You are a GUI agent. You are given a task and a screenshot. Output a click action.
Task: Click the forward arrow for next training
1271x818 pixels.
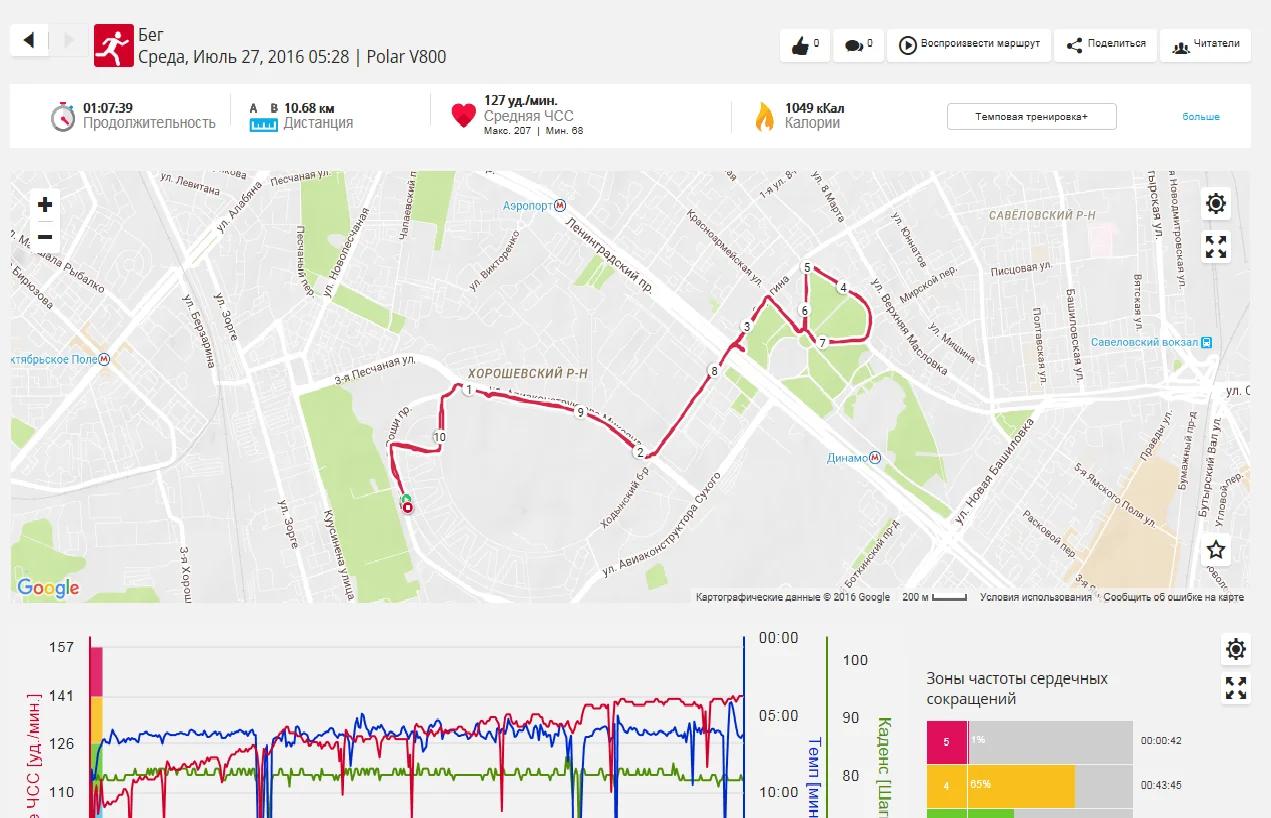67,40
